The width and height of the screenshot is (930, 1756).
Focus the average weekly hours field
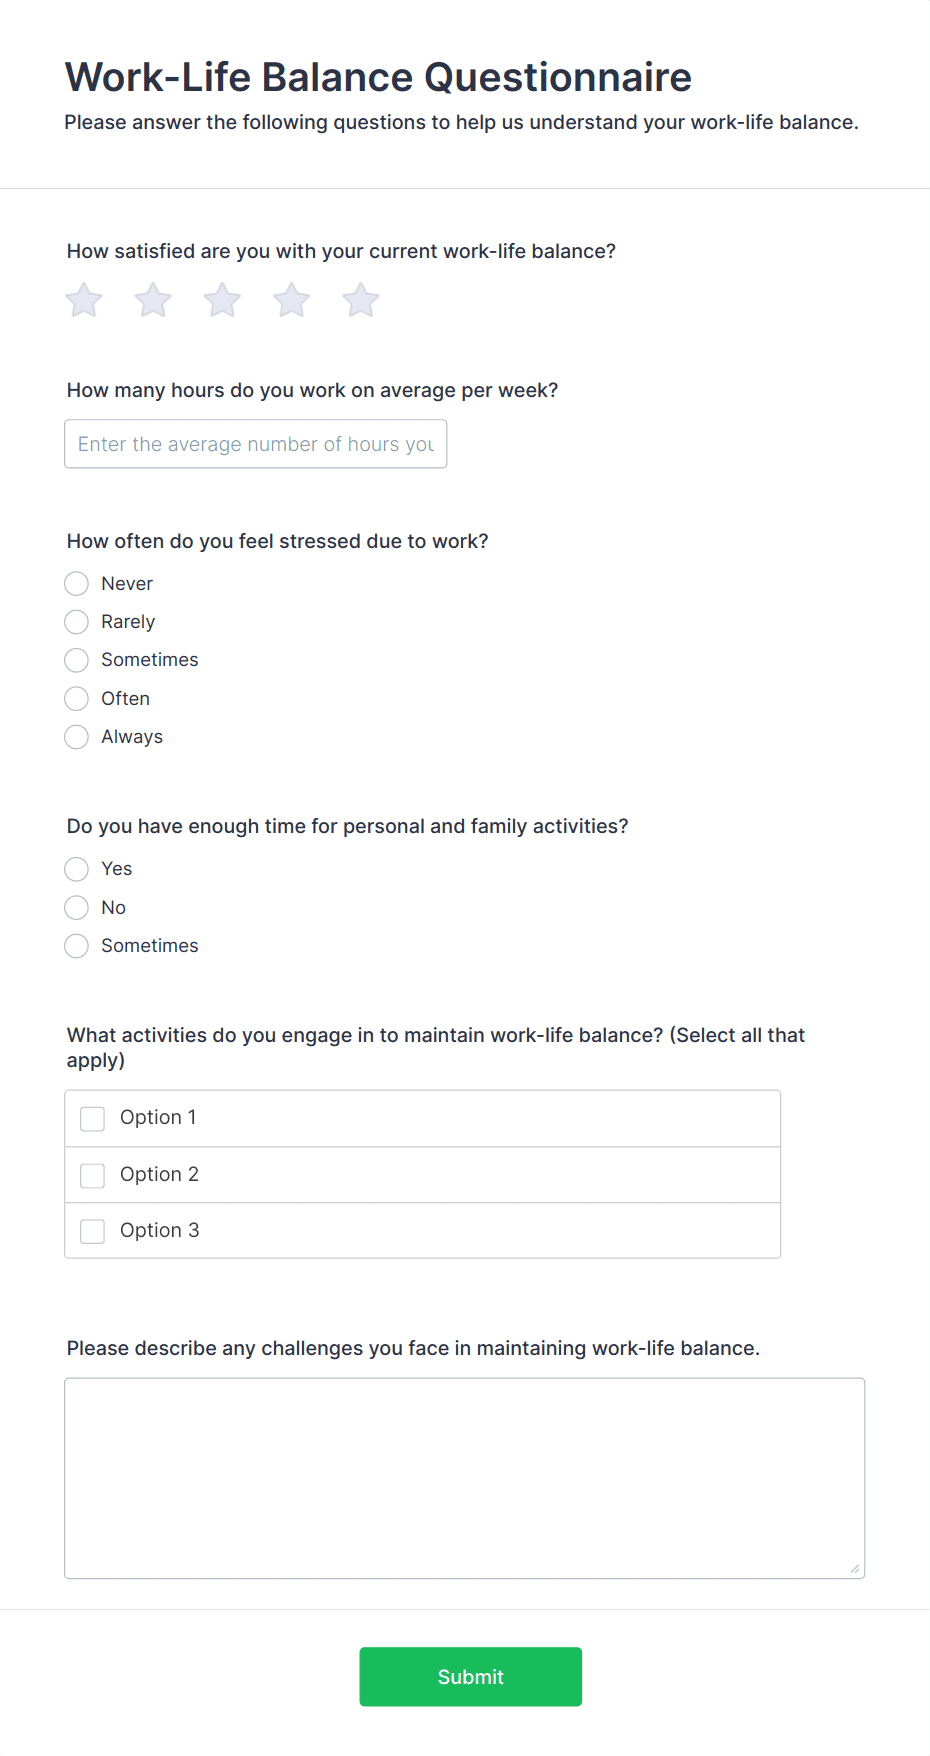[255, 444]
